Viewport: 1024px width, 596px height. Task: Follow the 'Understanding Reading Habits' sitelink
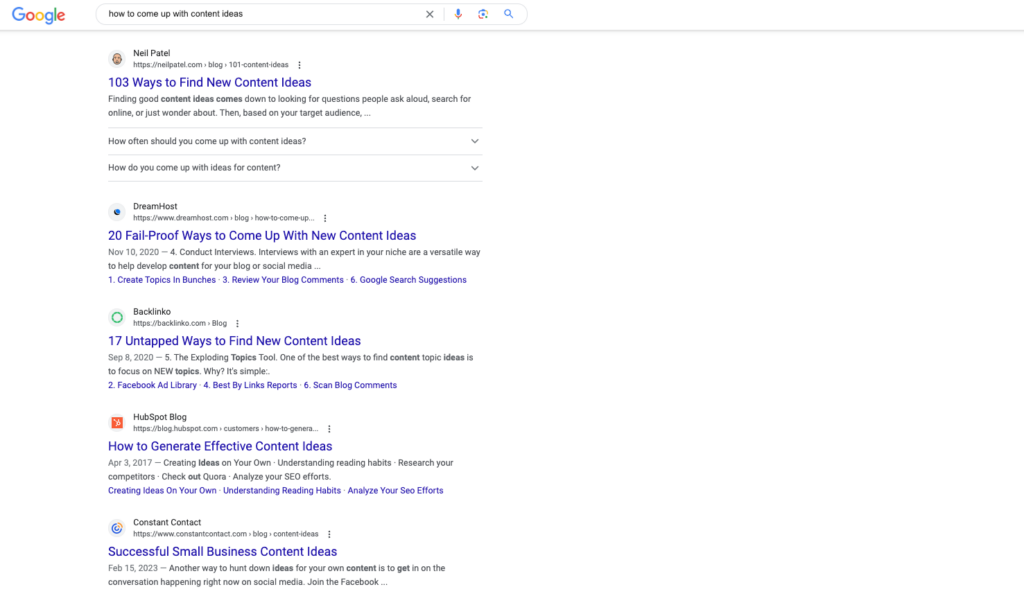282,491
